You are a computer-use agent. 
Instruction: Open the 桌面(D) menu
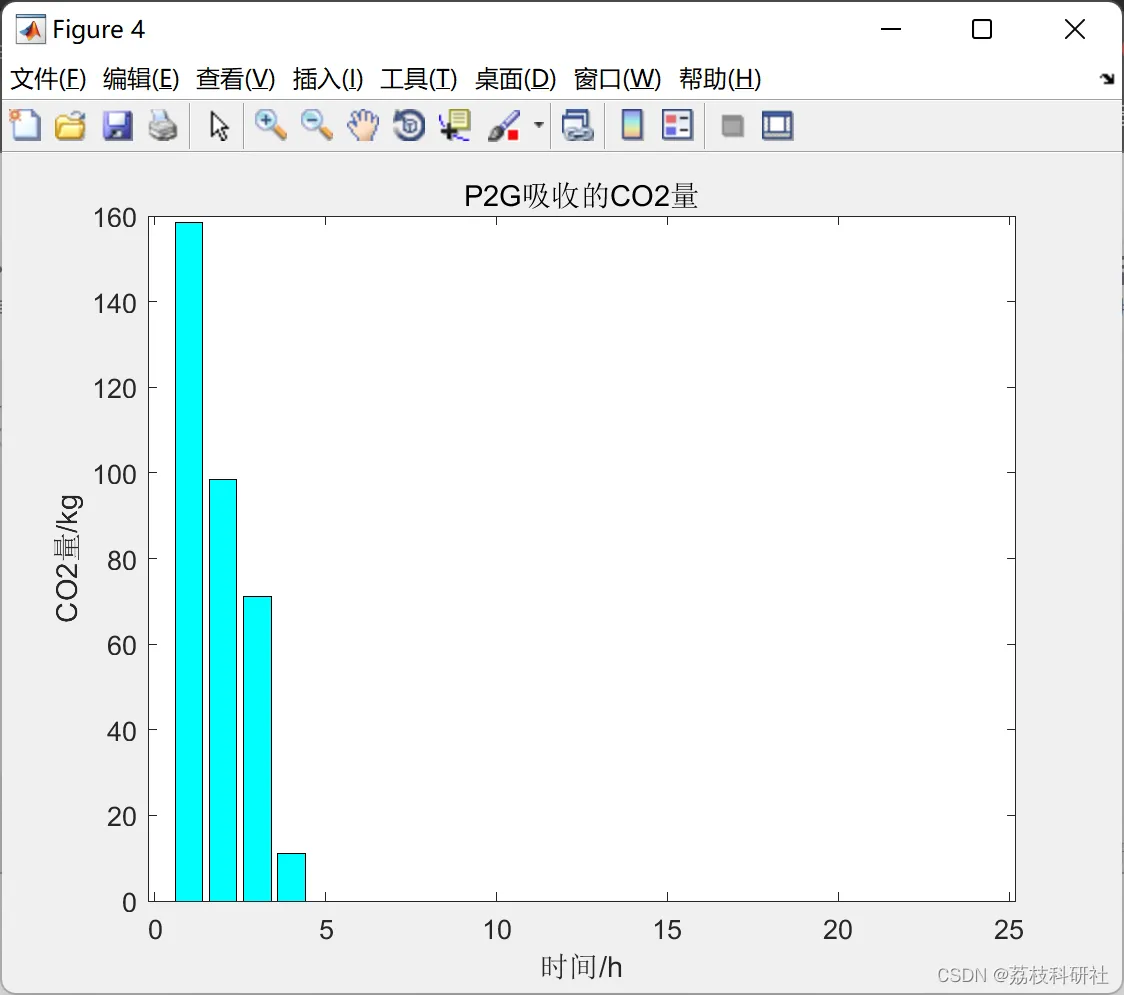[x=515, y=79]
